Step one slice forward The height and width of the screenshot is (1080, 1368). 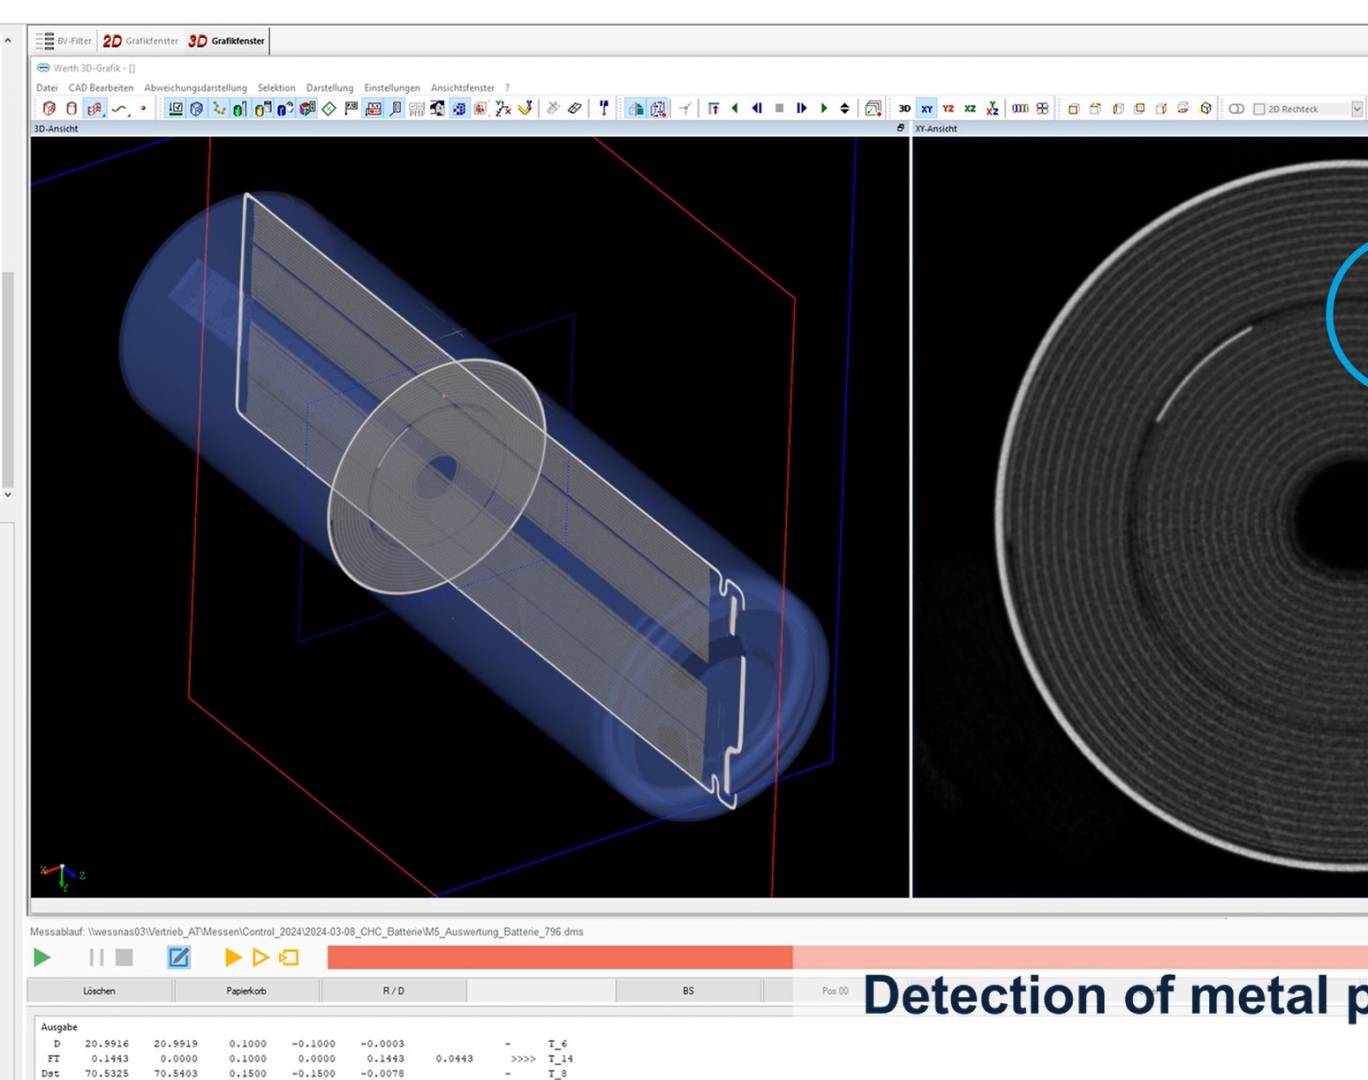[x=801, y=108]
